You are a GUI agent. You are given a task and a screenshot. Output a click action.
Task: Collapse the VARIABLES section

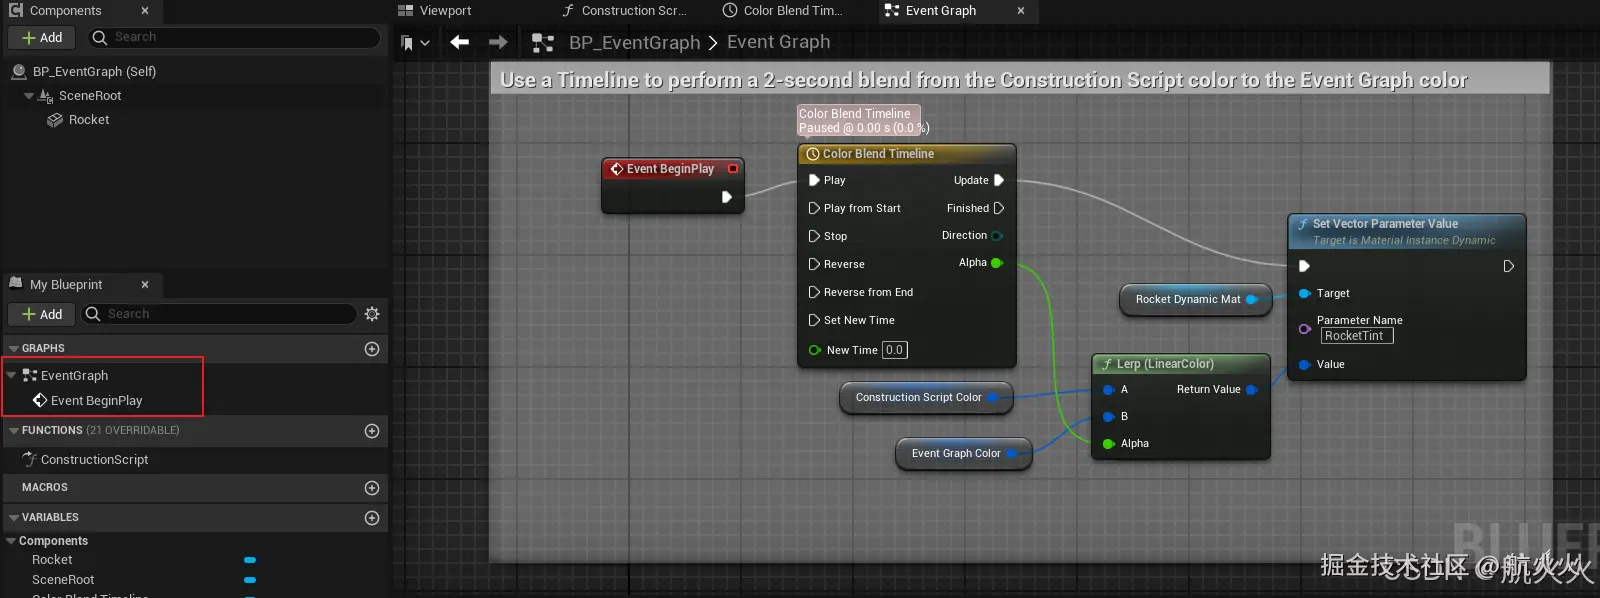pyautogui.click(x=14, y=518)
